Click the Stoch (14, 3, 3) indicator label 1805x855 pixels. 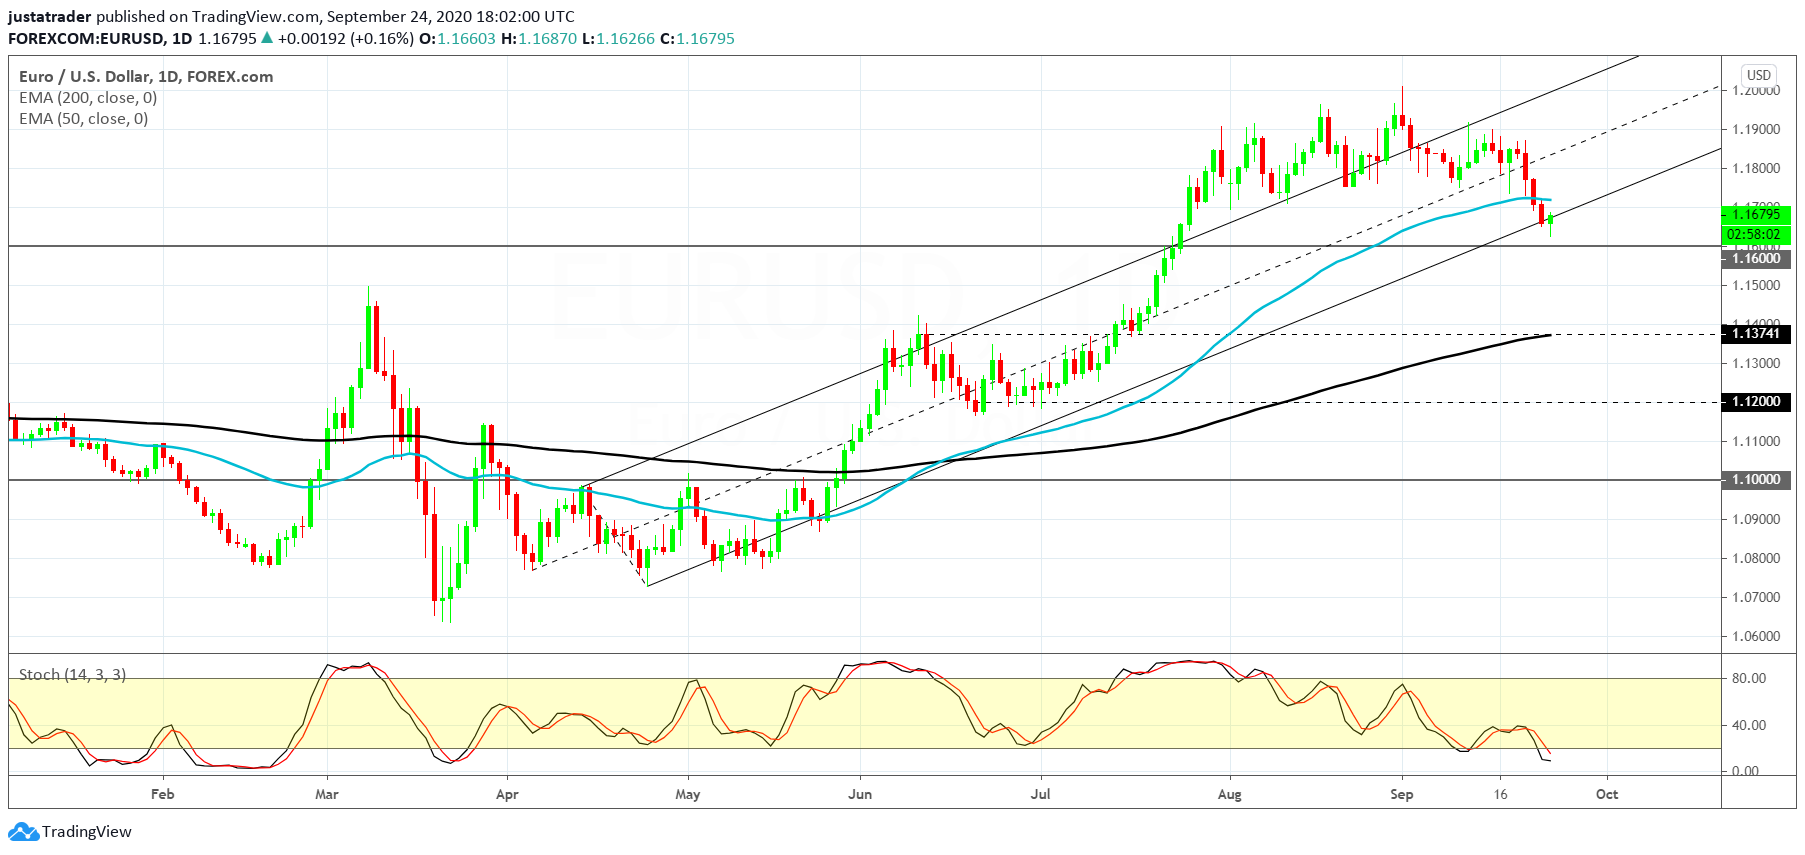[x=73, y=675]
